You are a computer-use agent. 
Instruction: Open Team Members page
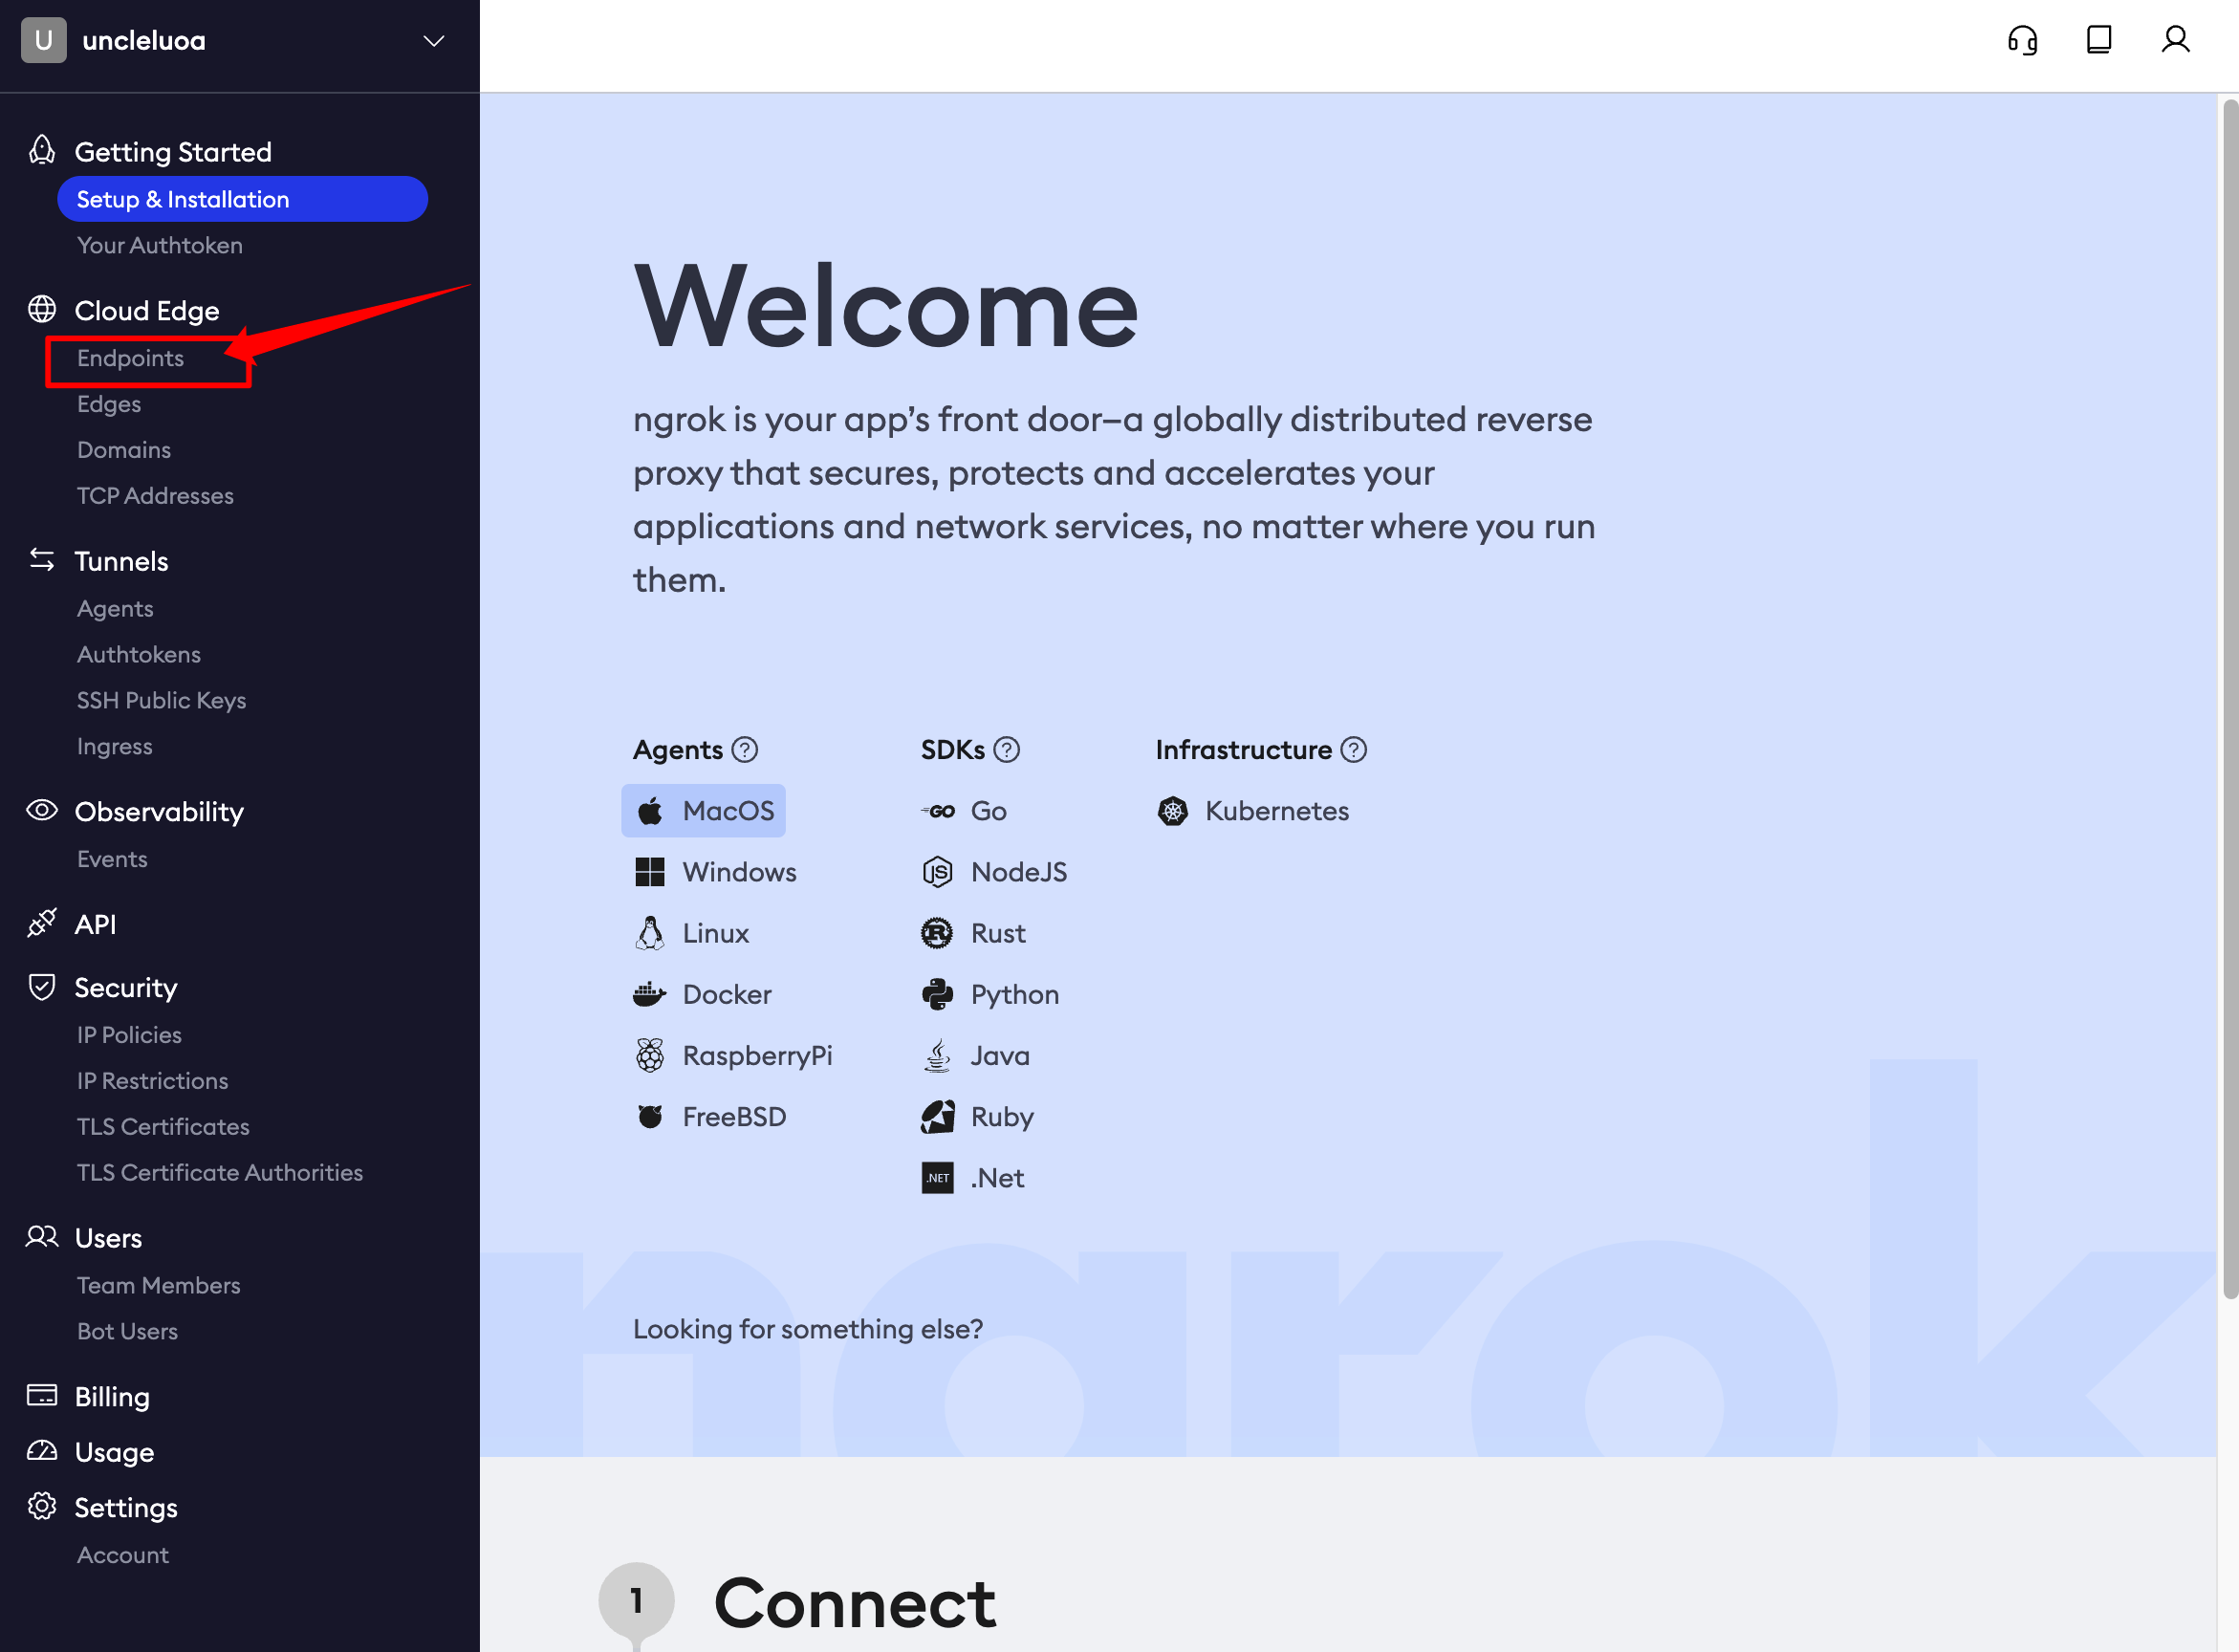[159, 1286]
